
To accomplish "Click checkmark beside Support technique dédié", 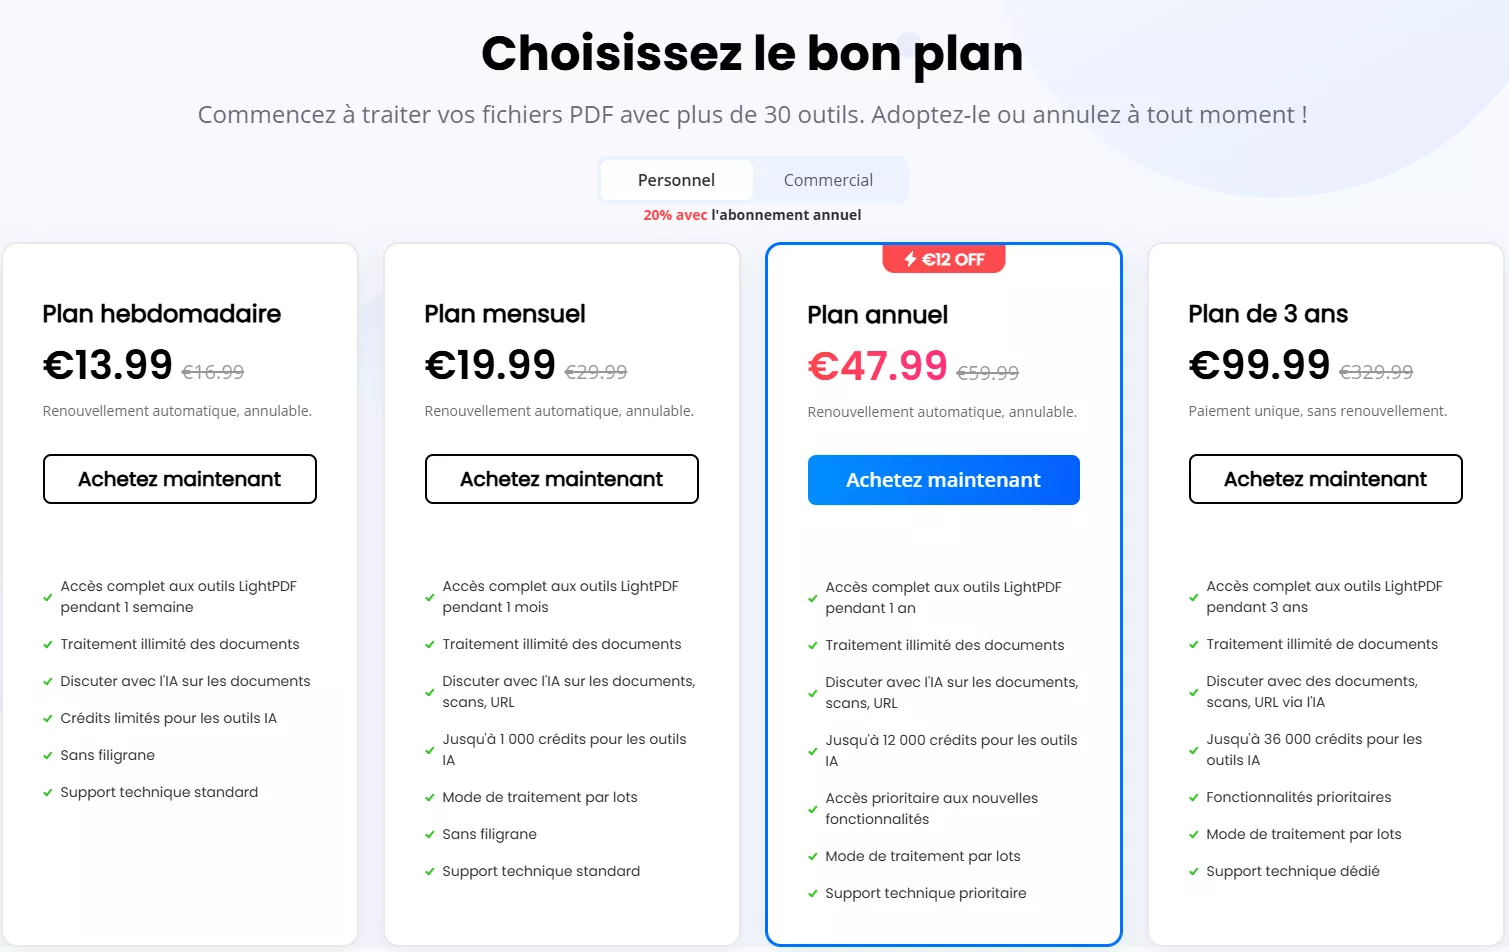I will 1193,872.
